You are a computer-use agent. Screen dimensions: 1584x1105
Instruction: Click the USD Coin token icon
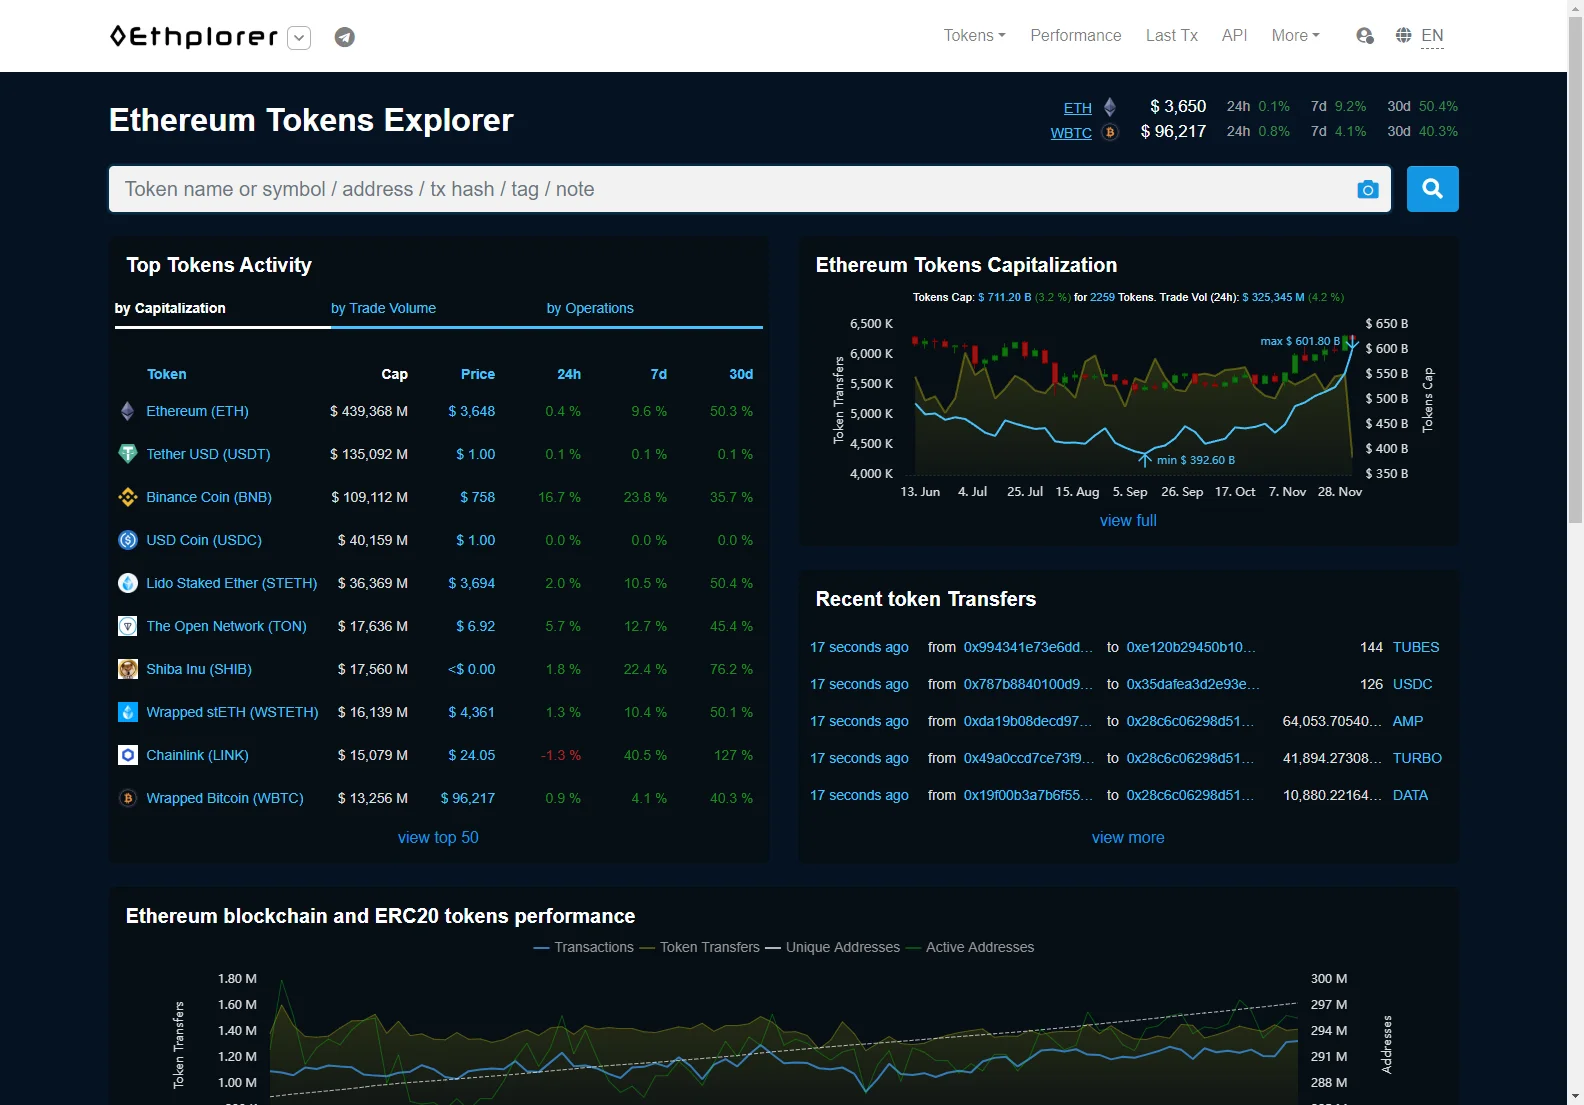coord(127,540)
